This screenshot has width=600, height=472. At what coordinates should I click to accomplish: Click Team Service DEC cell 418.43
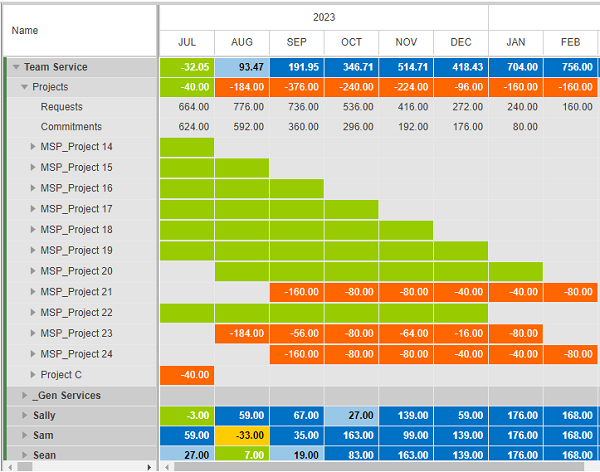point(461,67)
